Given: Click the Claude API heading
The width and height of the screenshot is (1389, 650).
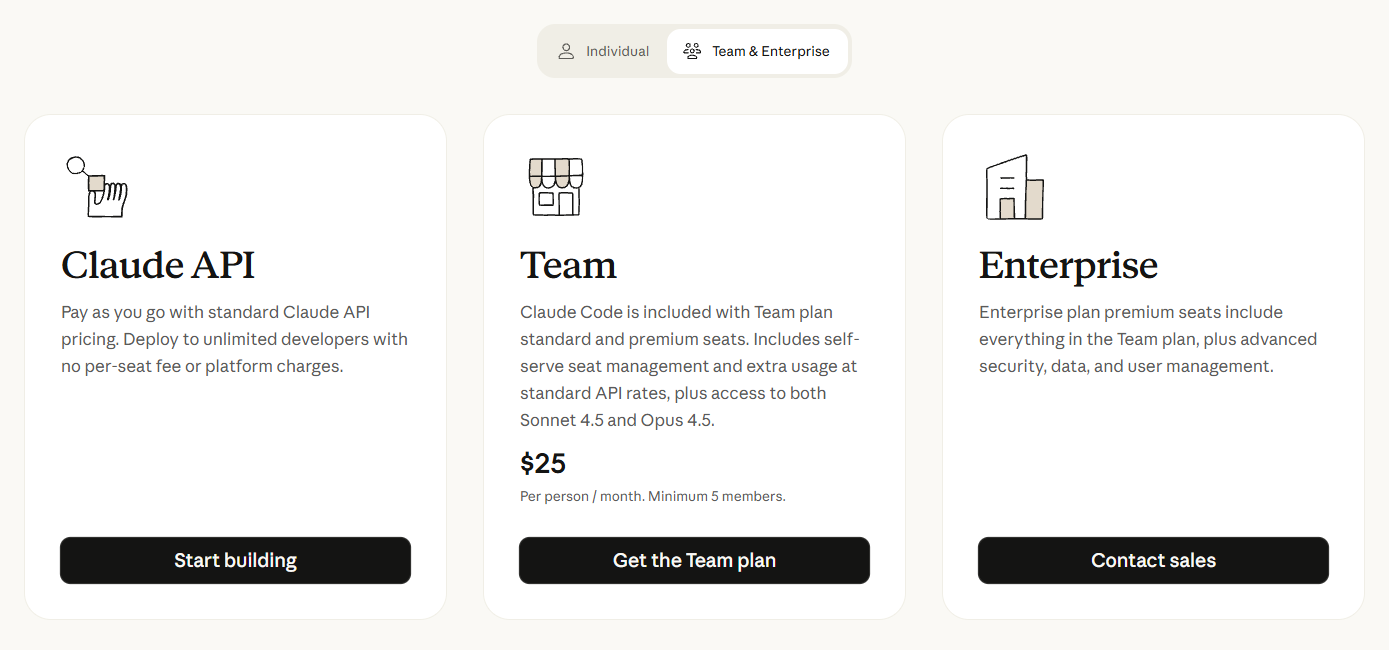Looking at the screenshot, I should point(158,266).
